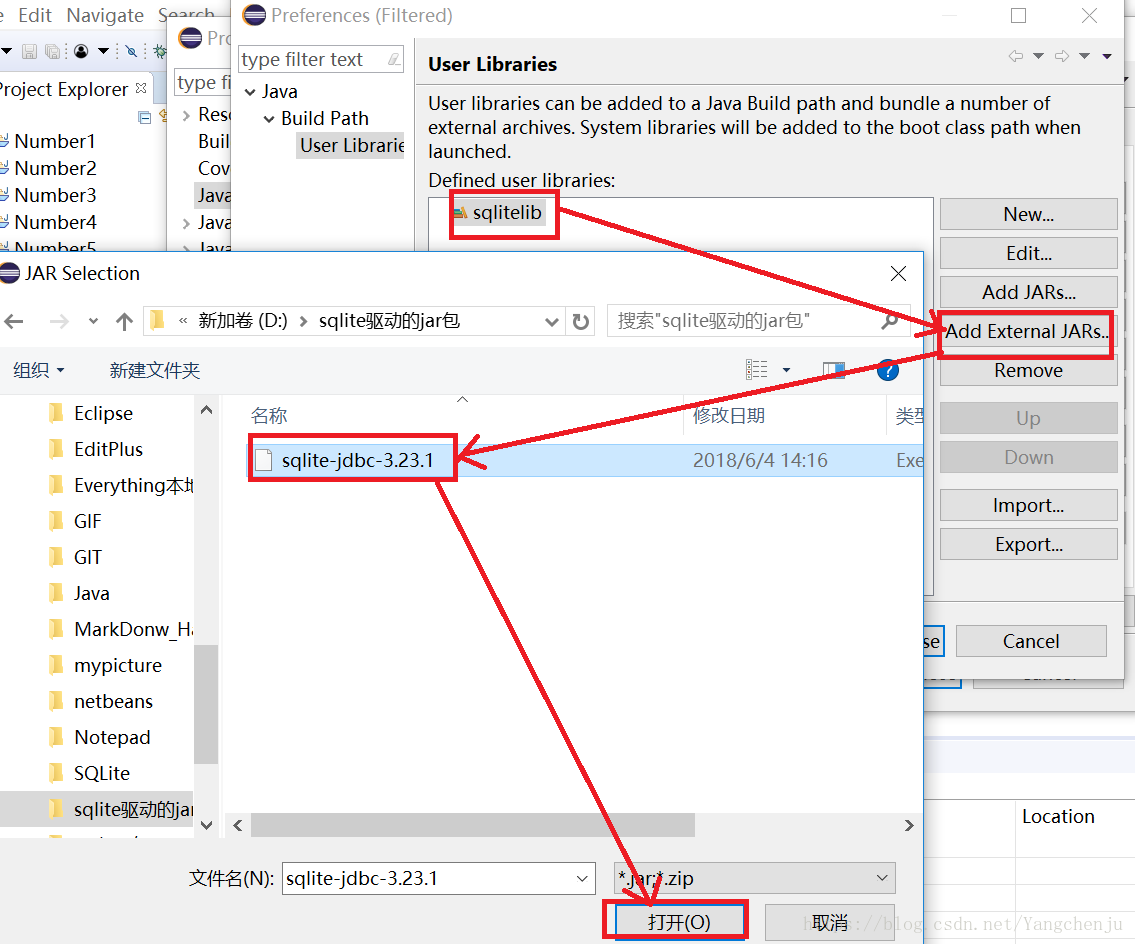Image resolution: width=1135 pixels, height=944 pixels.
Task: Click the Add JARs... button
Action: point(1029,292)
